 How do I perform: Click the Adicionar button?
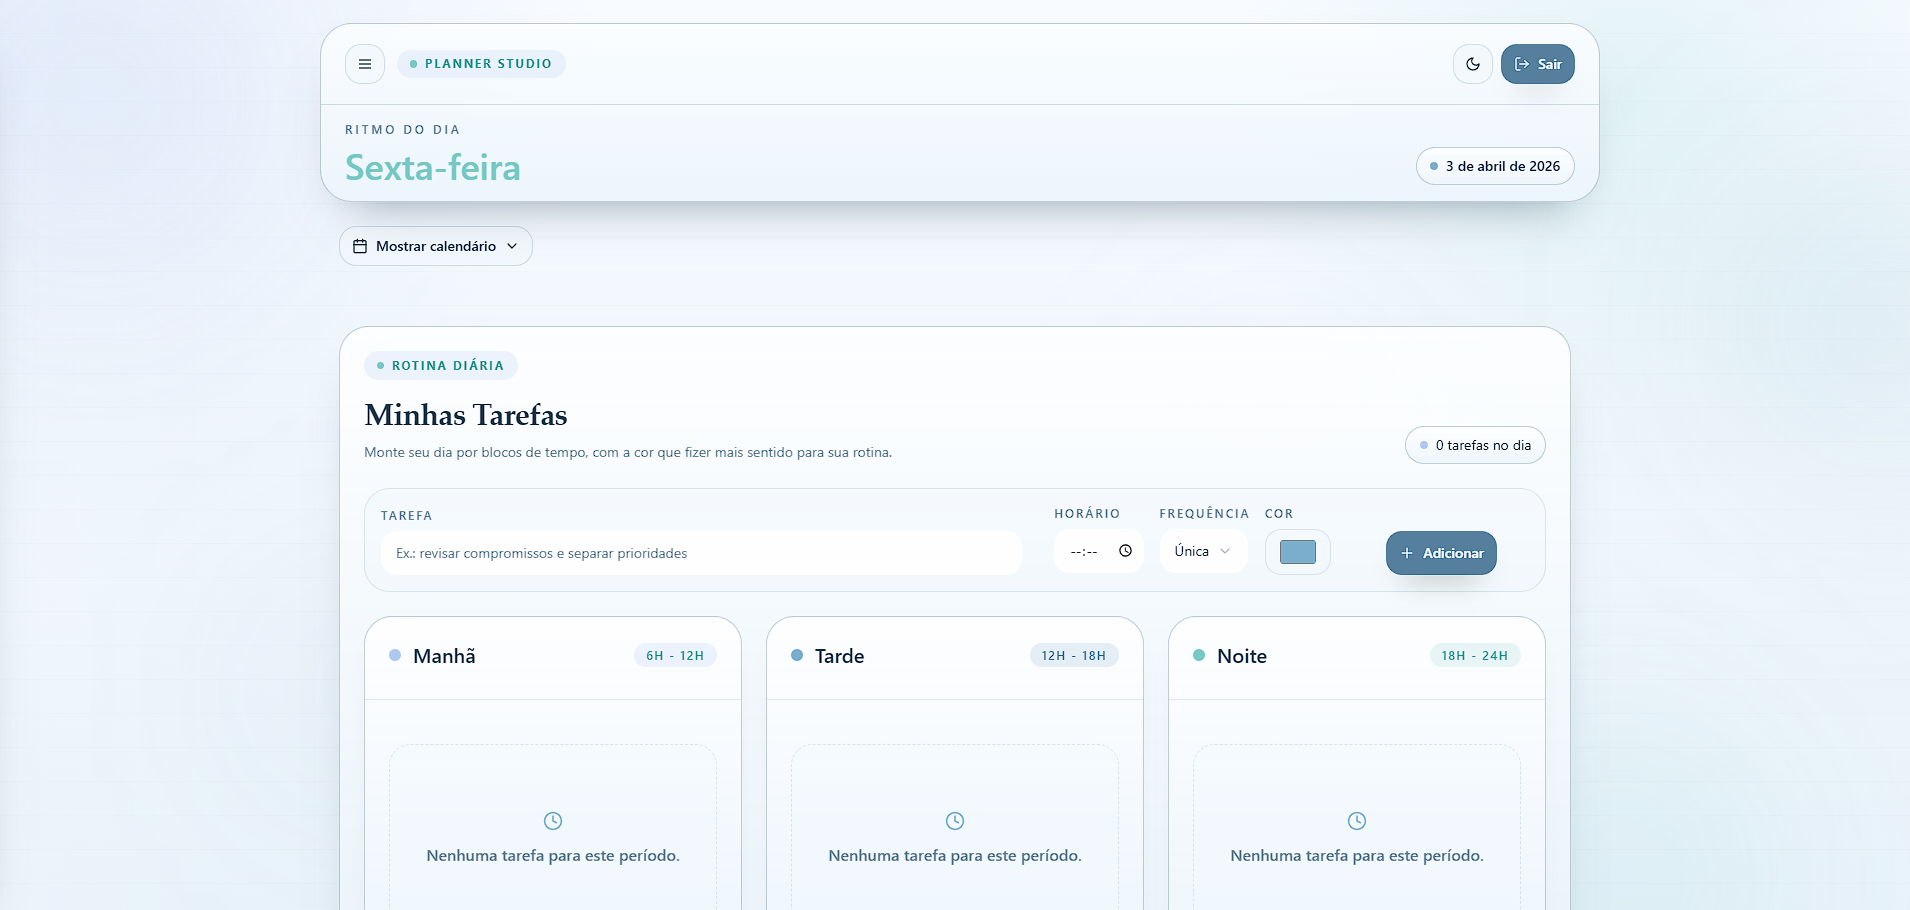point(1441,553)
